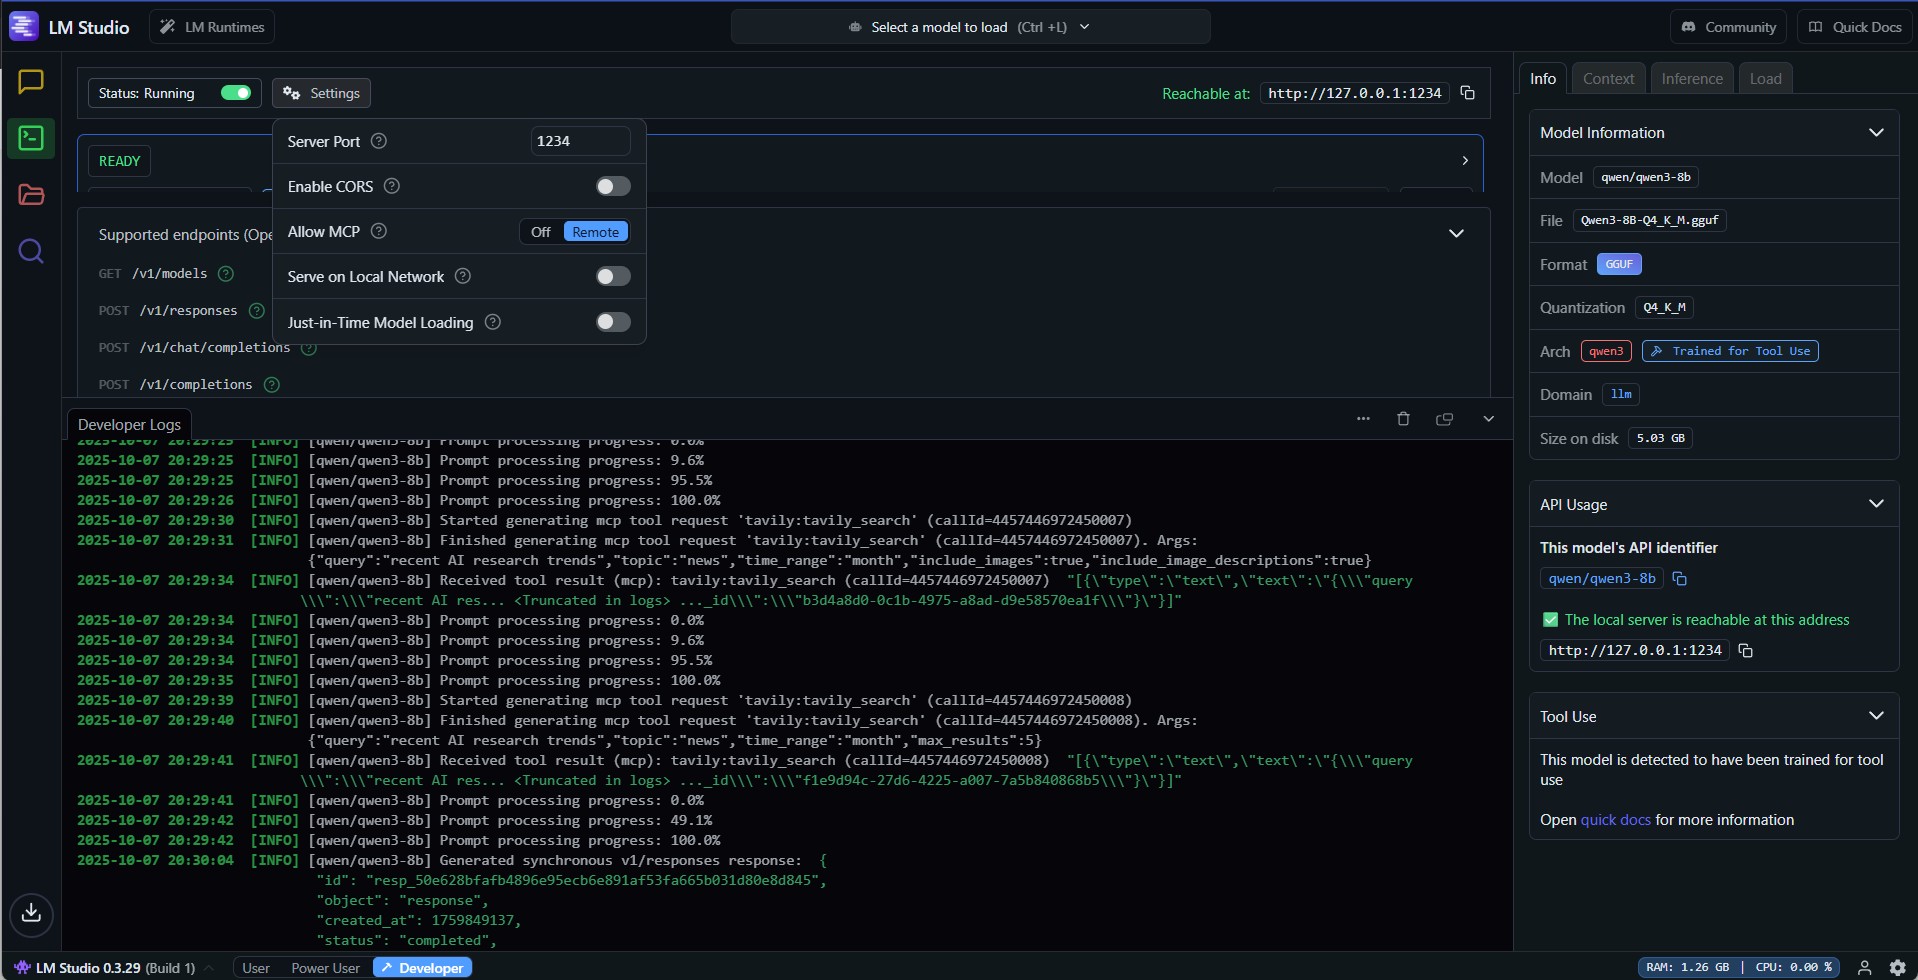Clear developer logs using the trash icon
The height and width of the screenshot is (980, 1918).
click(x=1403, y=419)
